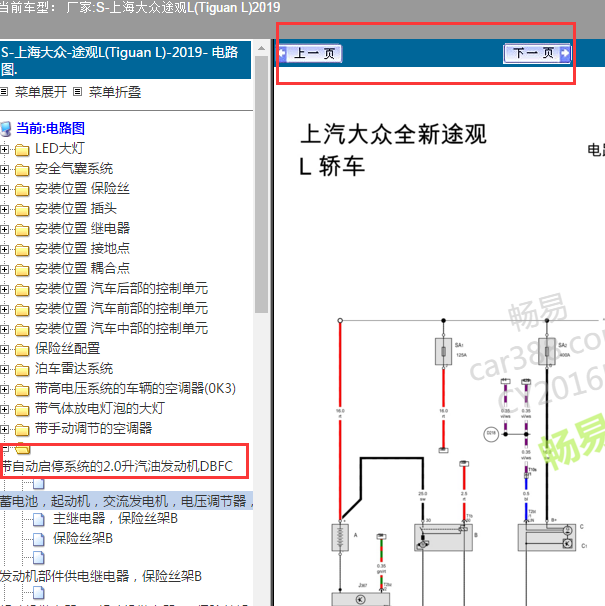
Task: Open 蓄电池，起动机，交流发电机 page
Action: pyautogui.click(x=127, y=501)
